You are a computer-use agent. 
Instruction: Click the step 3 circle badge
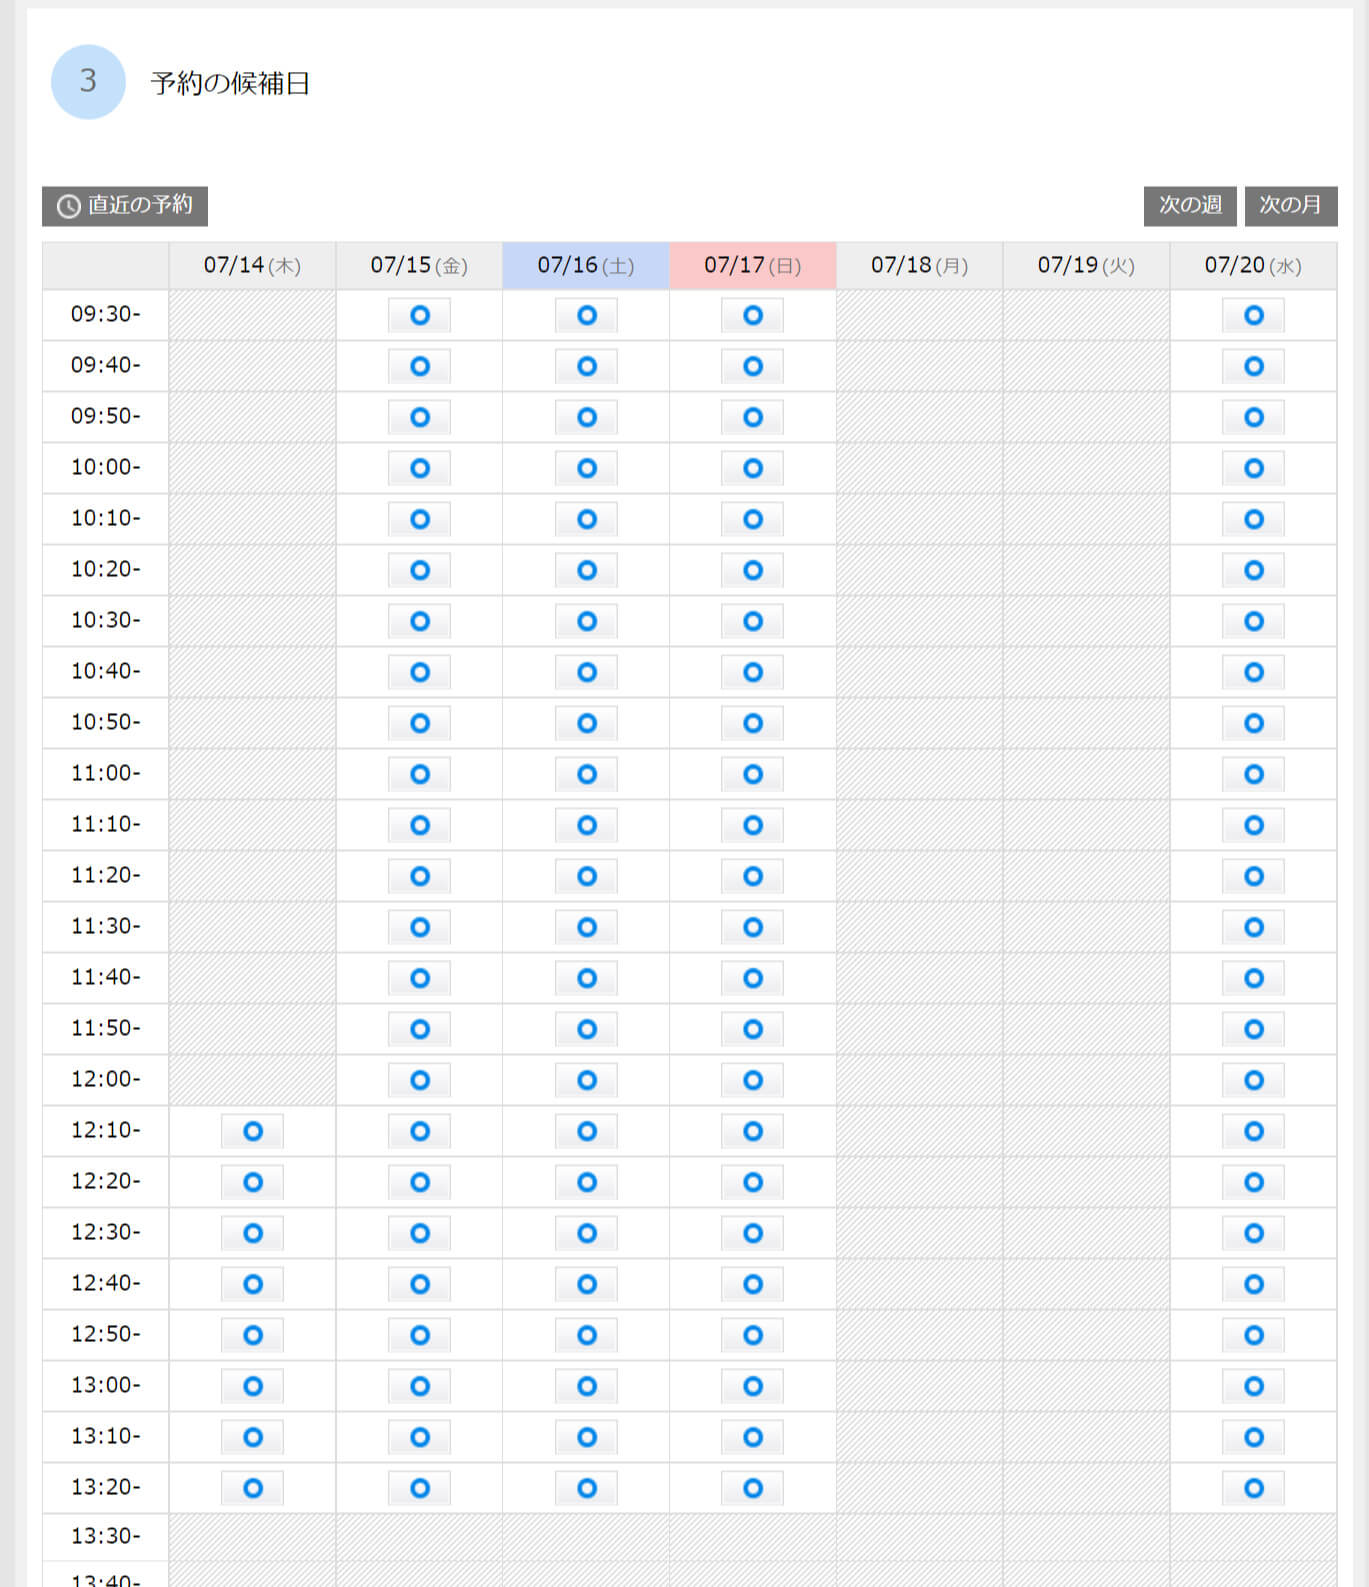coord(88,82)
